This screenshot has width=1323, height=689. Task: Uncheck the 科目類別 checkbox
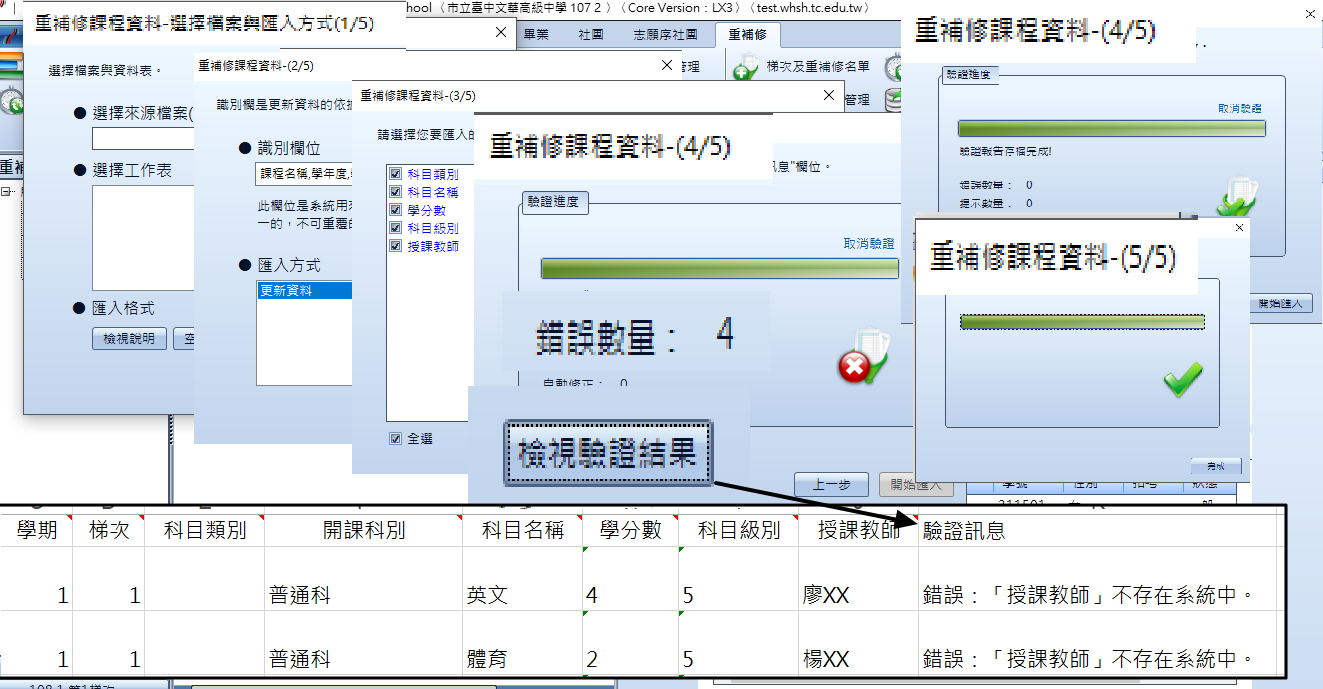tap(395, 174)
